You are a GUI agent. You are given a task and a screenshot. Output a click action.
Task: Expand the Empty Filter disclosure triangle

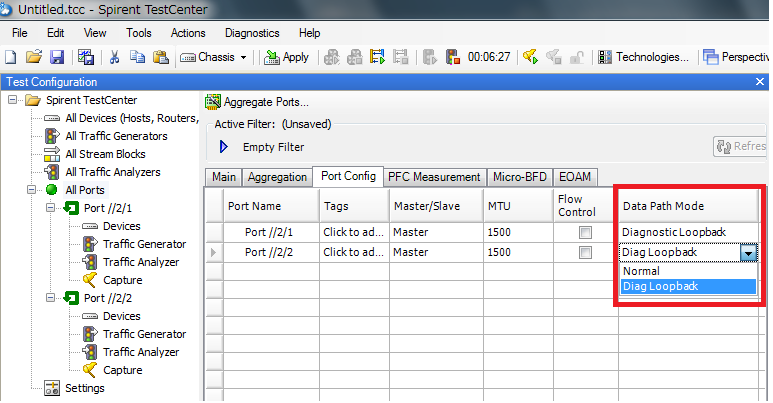223,147
